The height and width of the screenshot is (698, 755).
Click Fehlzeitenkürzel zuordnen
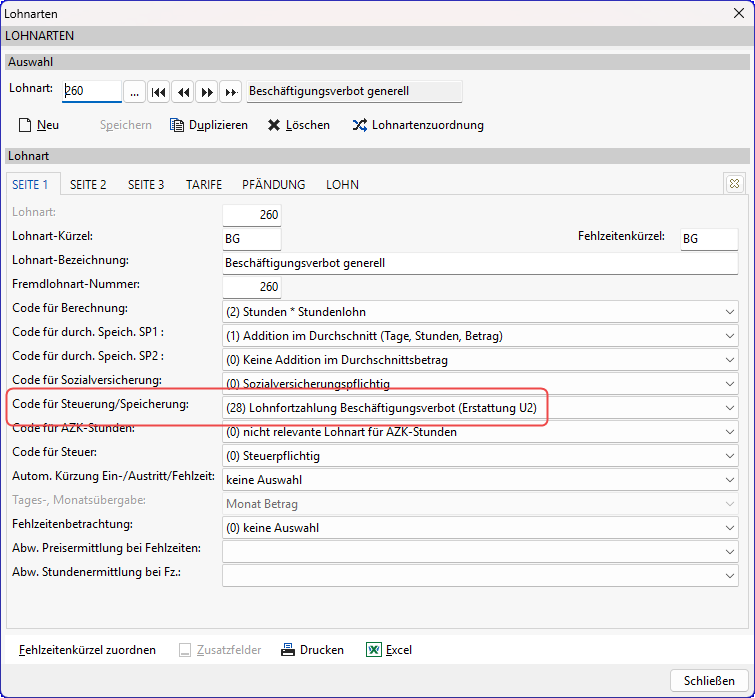(x=87, y=650)
